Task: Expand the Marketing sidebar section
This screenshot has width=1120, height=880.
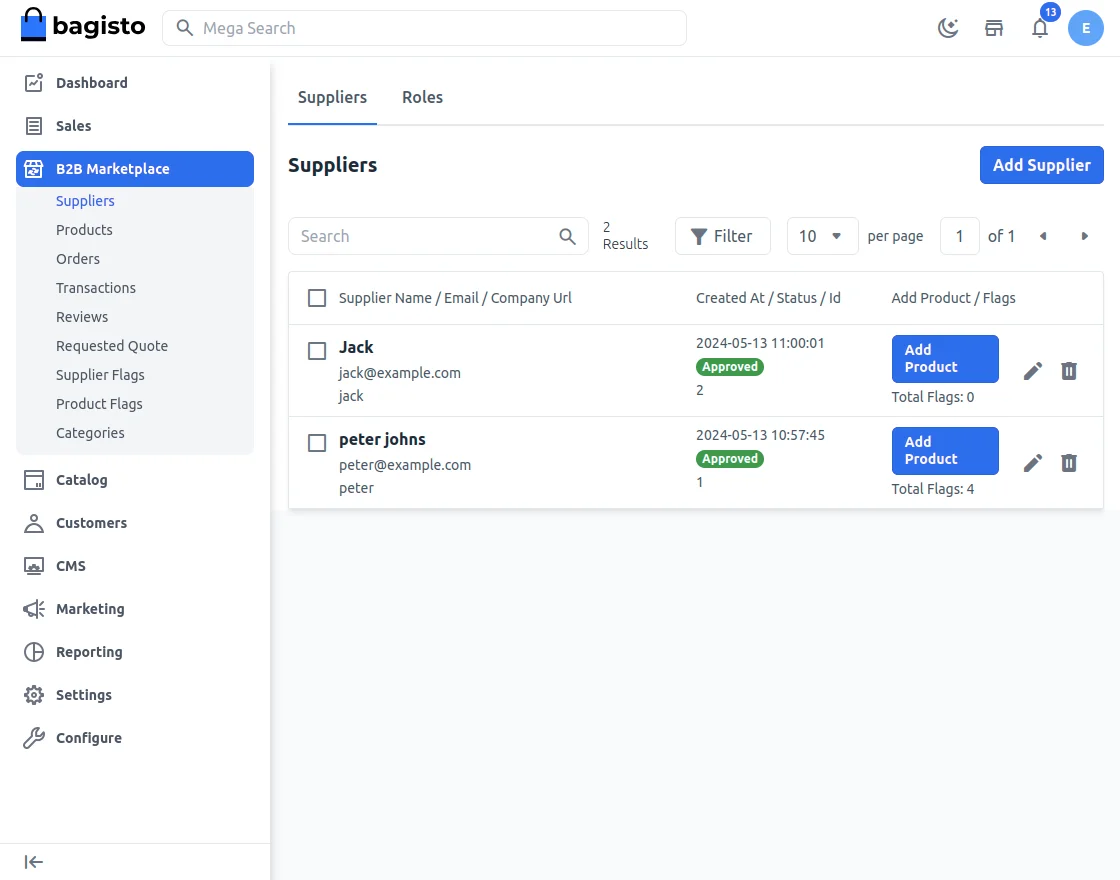Action: [89, 609]
